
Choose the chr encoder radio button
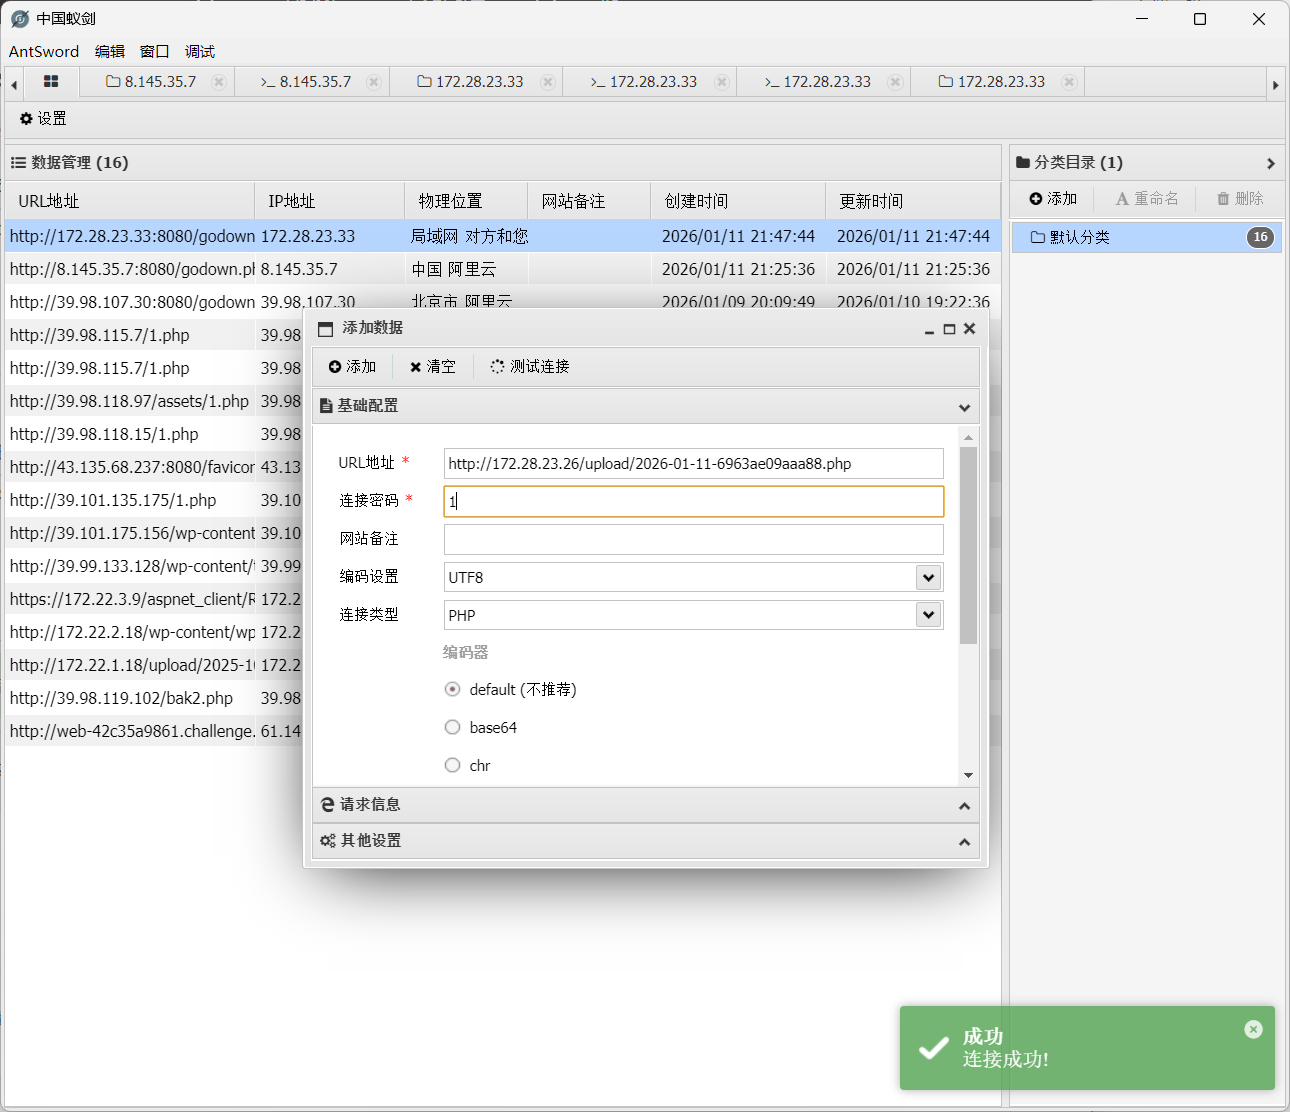(x=453, y=765)
